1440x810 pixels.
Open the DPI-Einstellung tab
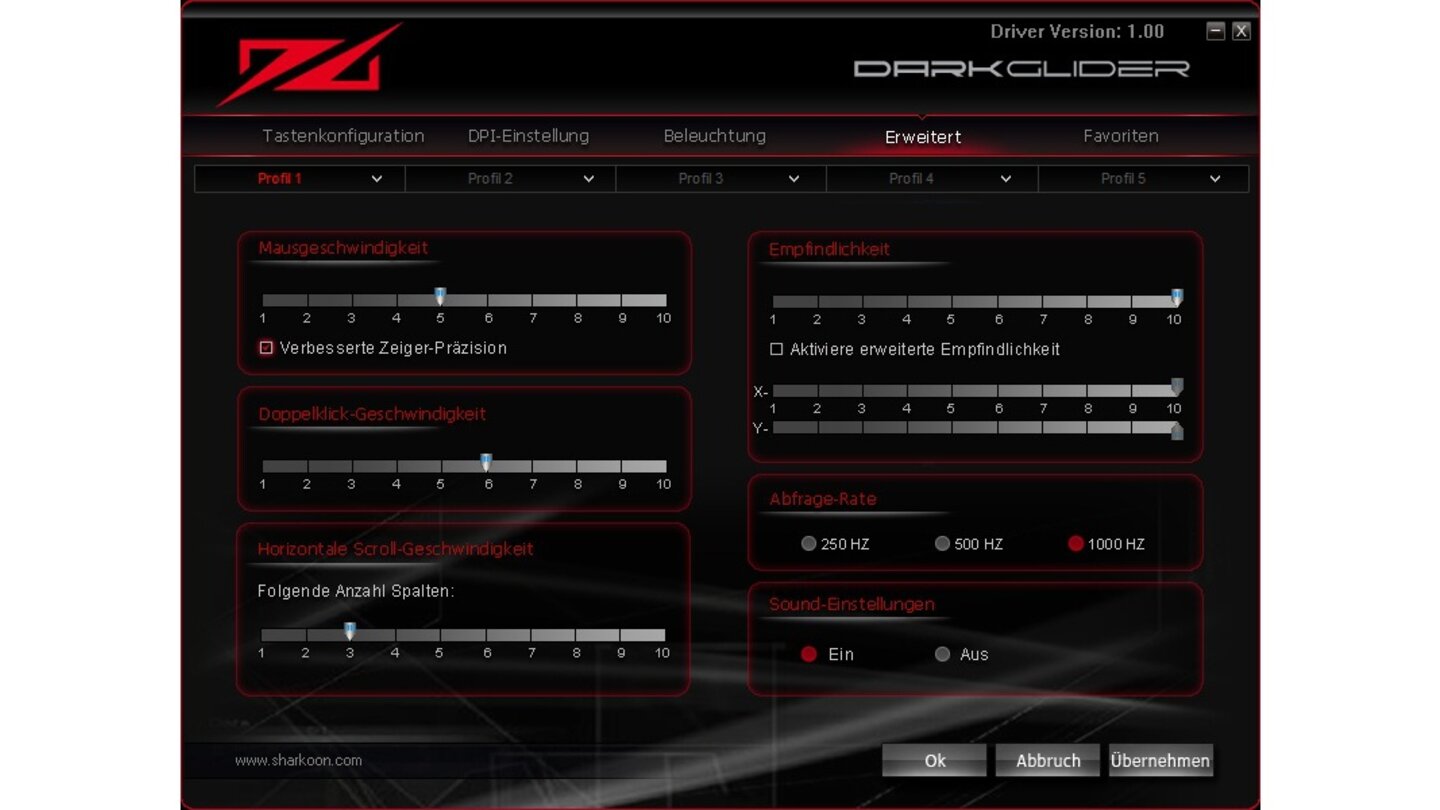tap(528, 136)
